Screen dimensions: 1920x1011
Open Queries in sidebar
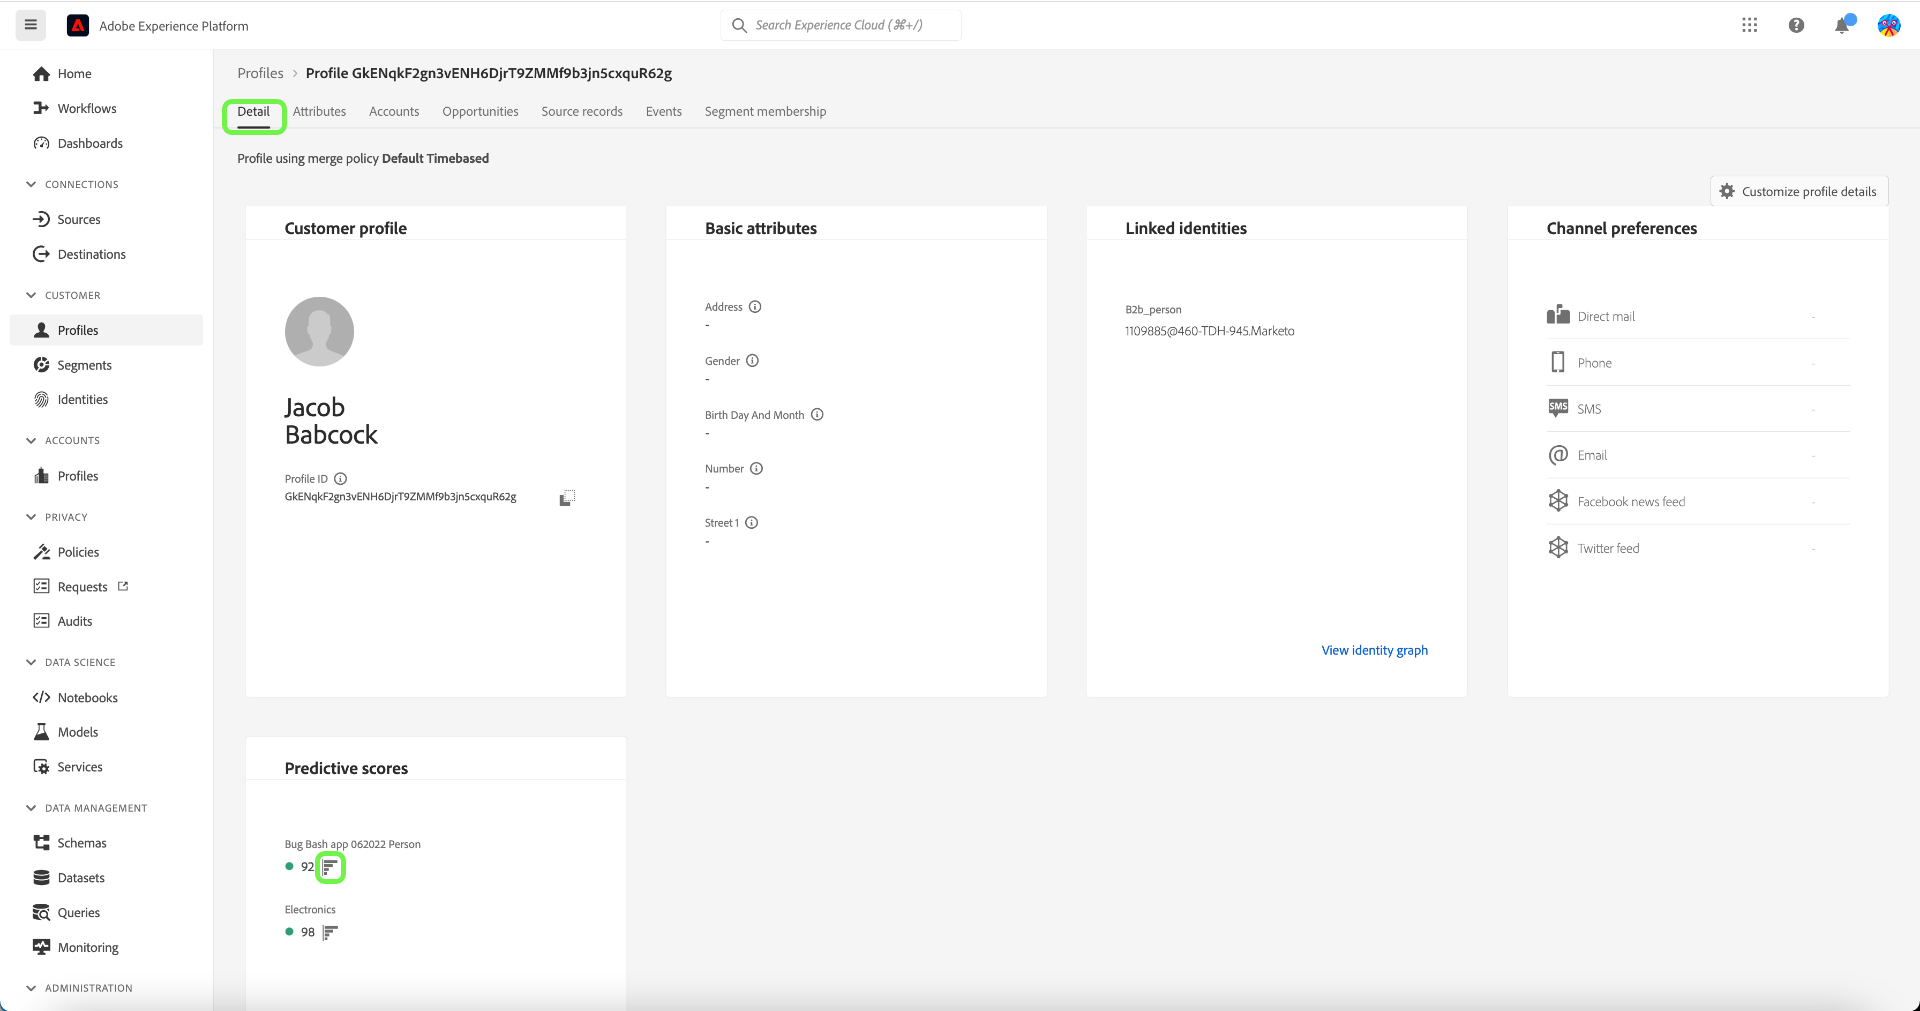pyautogui.click(x=106, y=914)
